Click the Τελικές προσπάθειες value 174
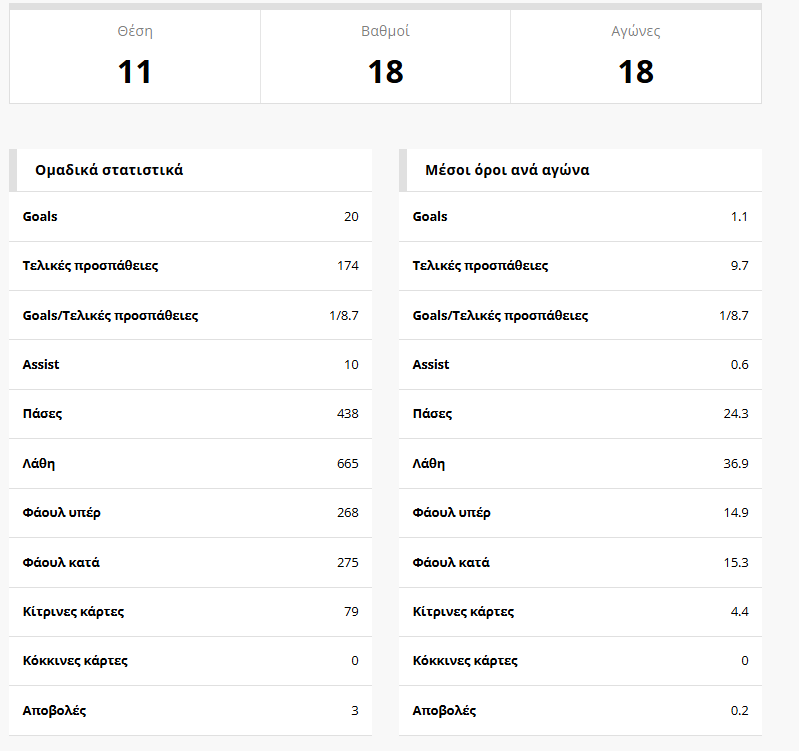Image resolution: width=799 pixels, height=751 pixels. pos(348,266)
